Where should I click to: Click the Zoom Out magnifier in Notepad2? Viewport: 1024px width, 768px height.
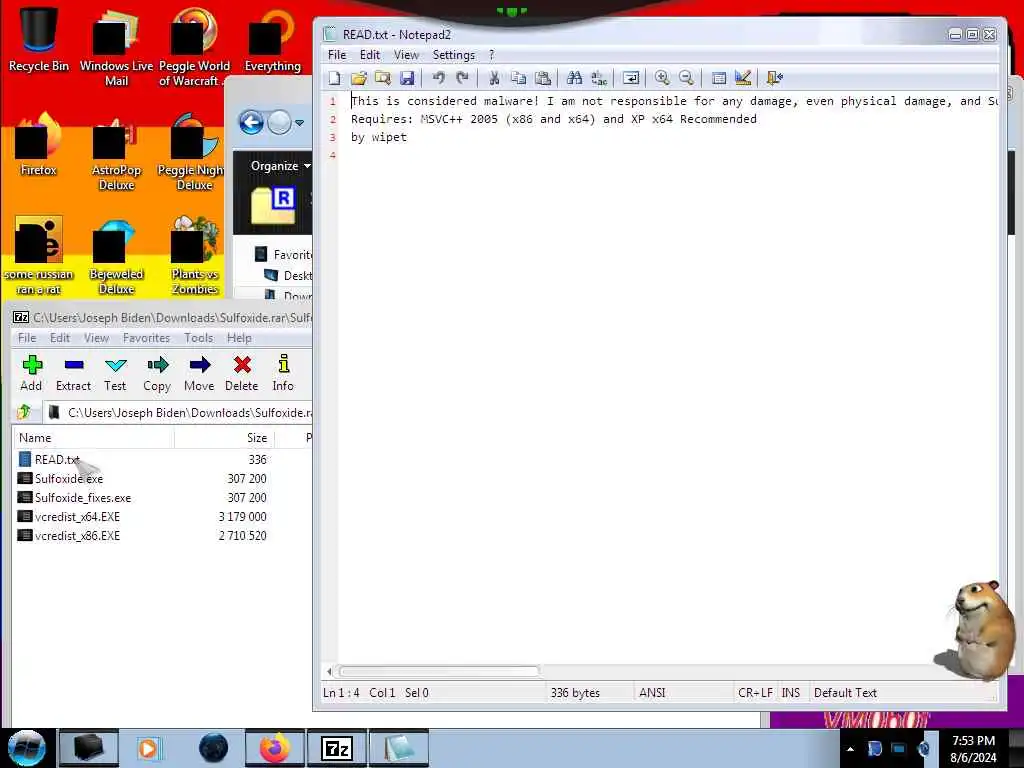pyautogui.click(x=686, y=78)
